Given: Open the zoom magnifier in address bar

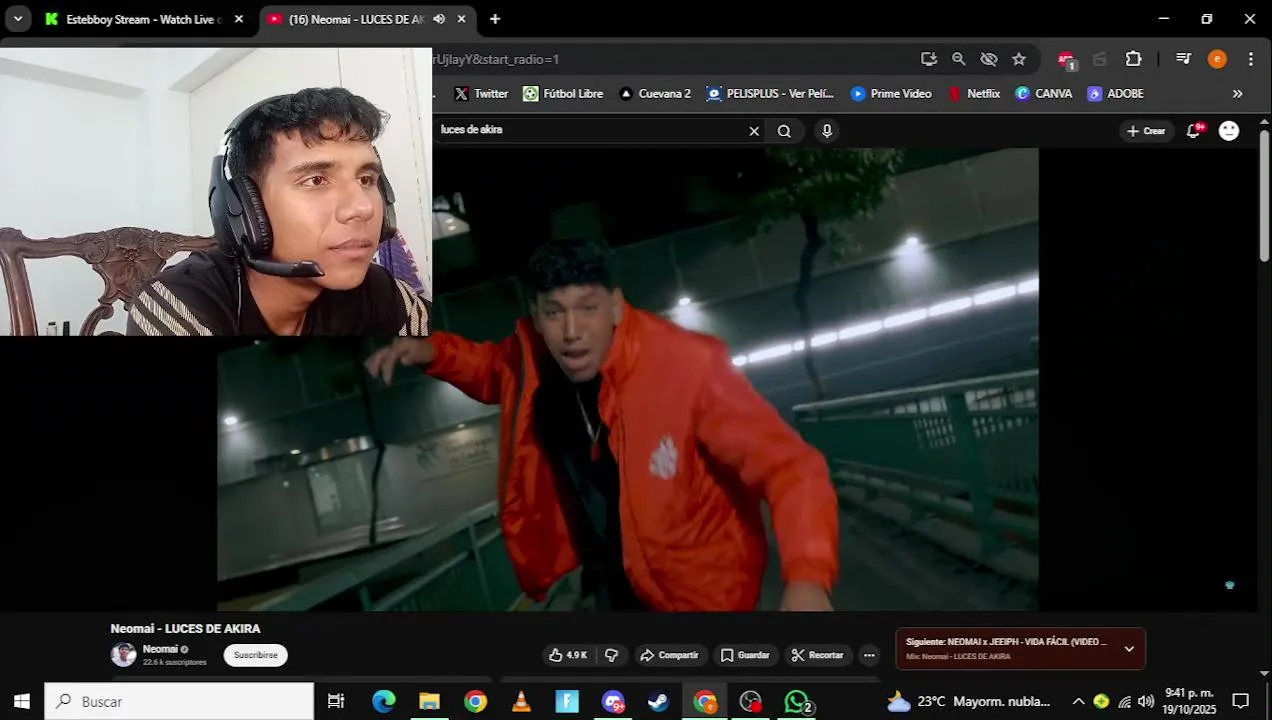Looking at the screenshot, I should pyautogui.click(x=959, y=59).
